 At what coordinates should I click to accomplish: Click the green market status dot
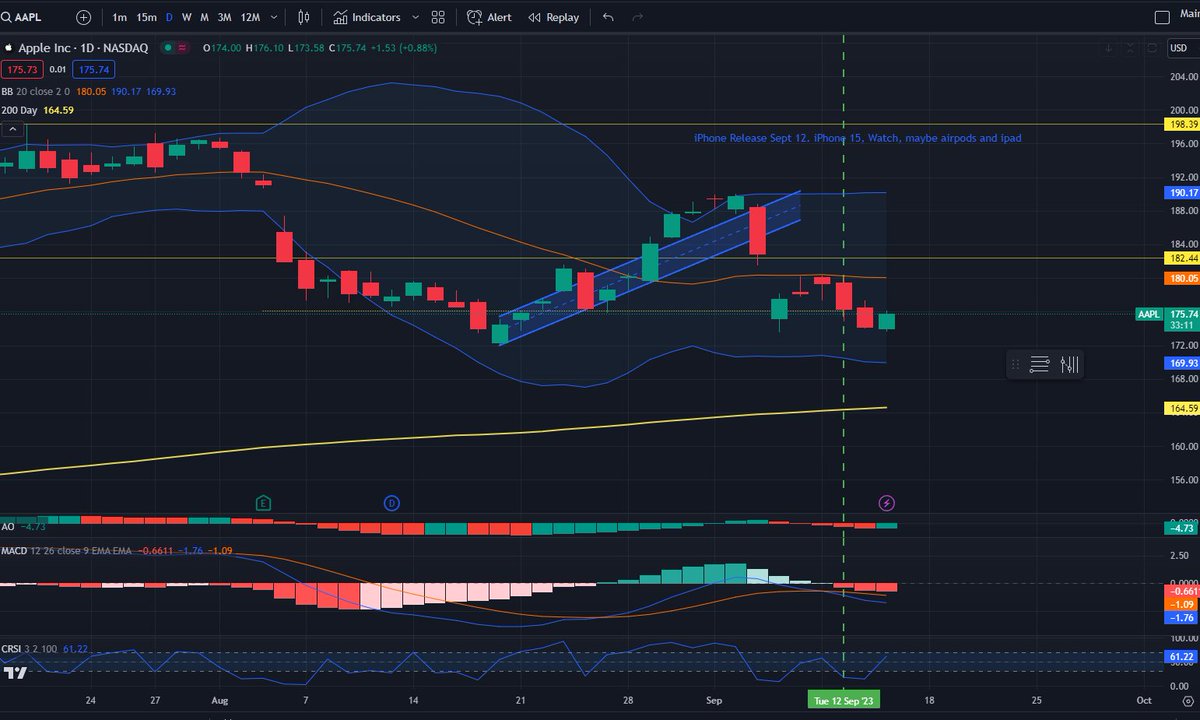[x=168, y=48]
